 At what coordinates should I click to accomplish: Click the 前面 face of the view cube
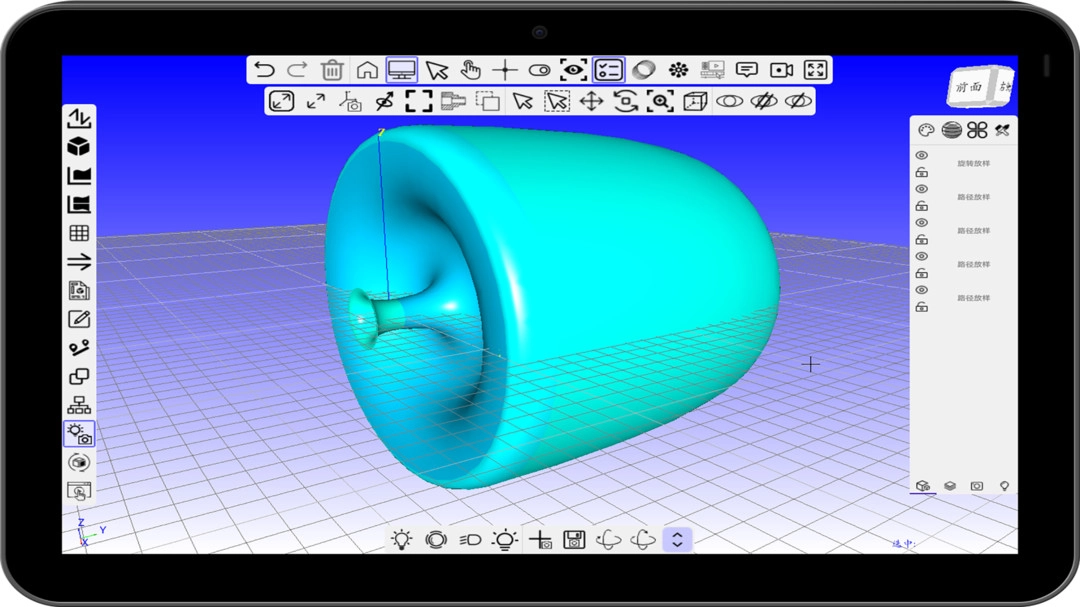click(968, 88)
